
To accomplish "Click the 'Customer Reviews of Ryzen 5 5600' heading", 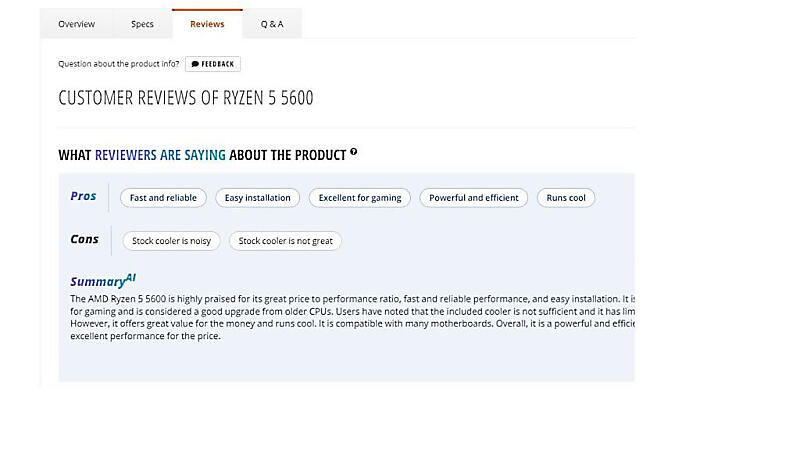I will tap(186, 98).
